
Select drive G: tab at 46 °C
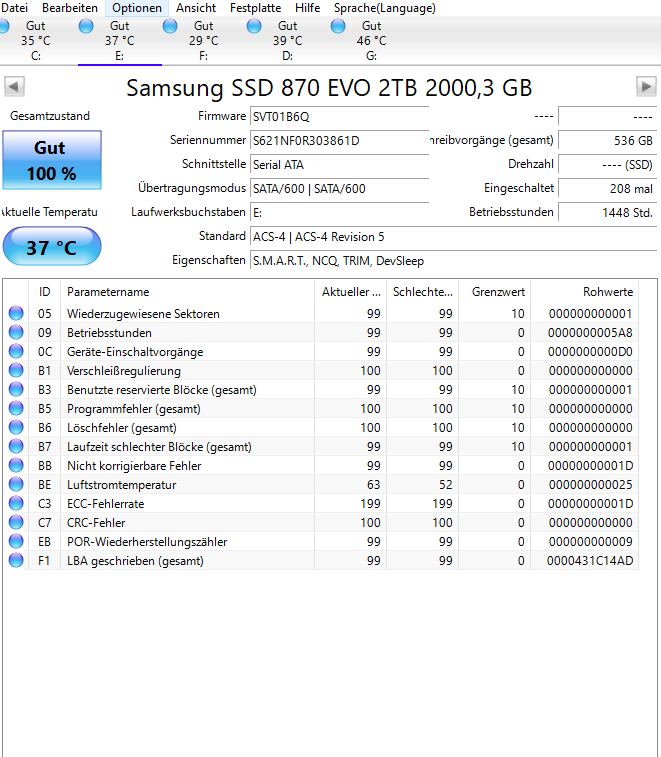(372, 41)
